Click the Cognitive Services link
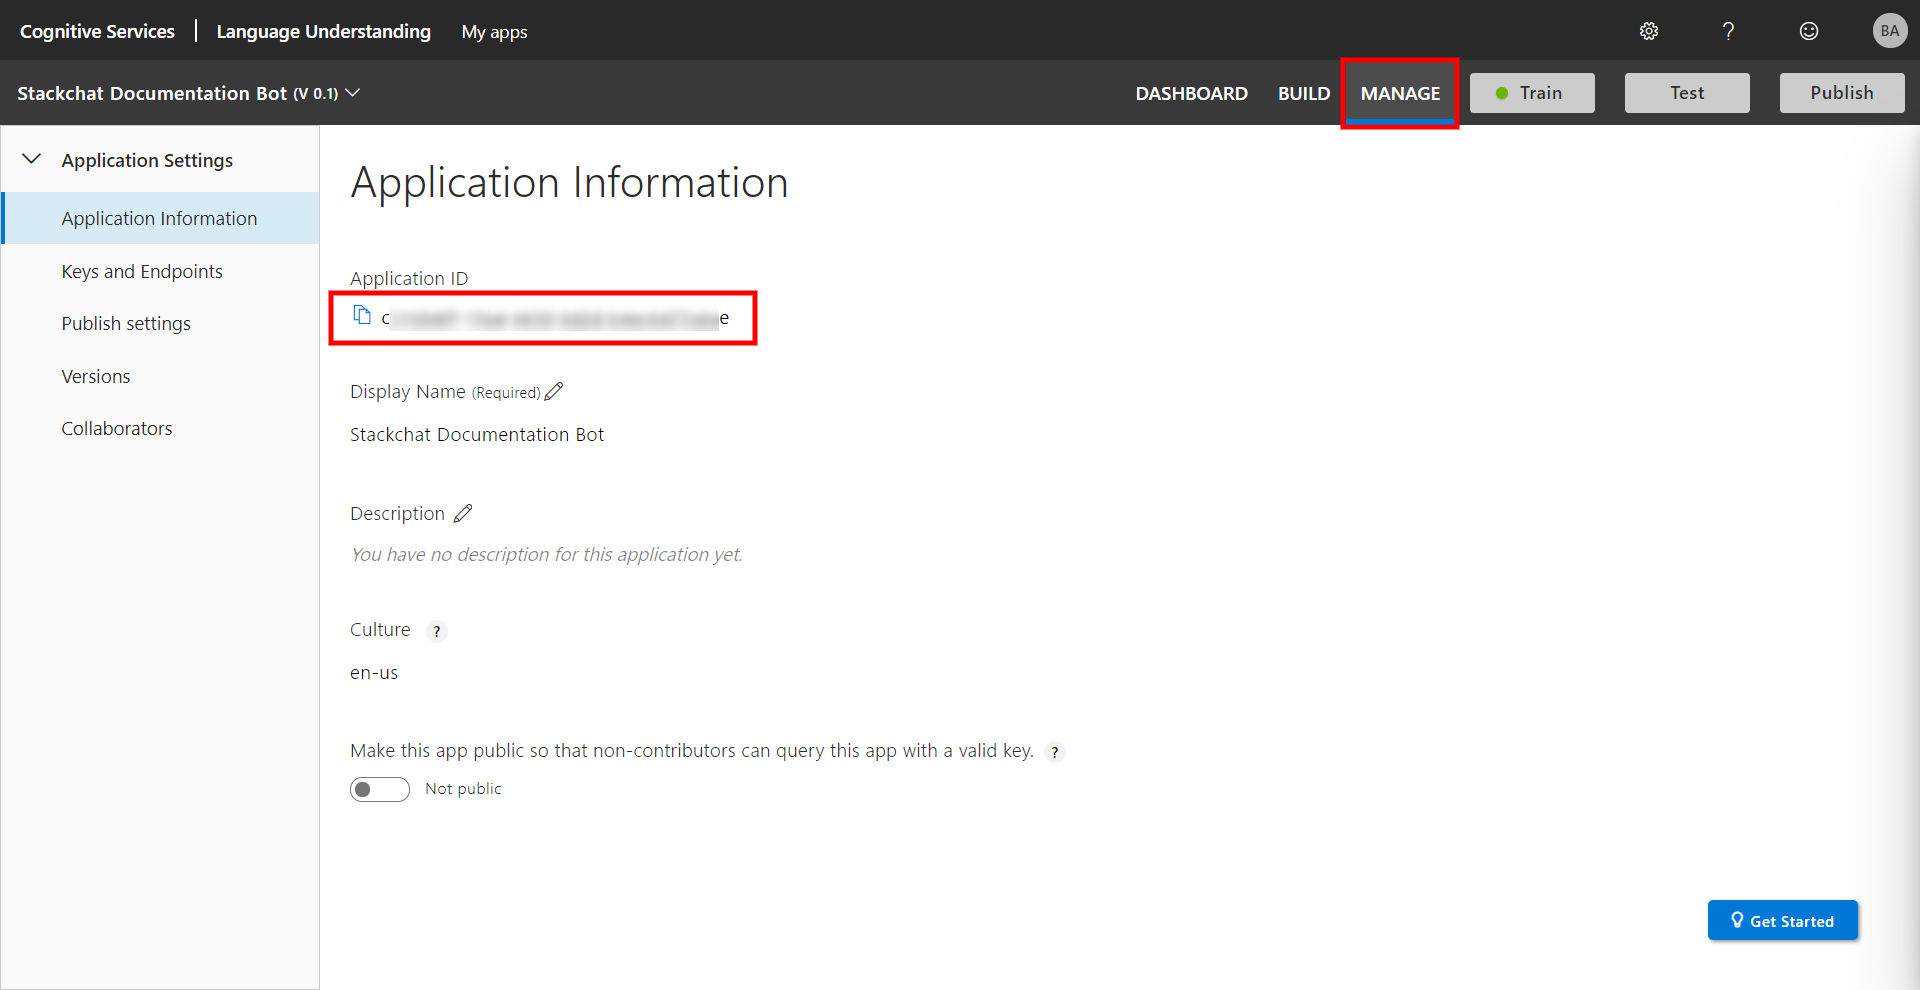Image resolution: width=1920 pixels, height=990 pixels. click(97, 31)
